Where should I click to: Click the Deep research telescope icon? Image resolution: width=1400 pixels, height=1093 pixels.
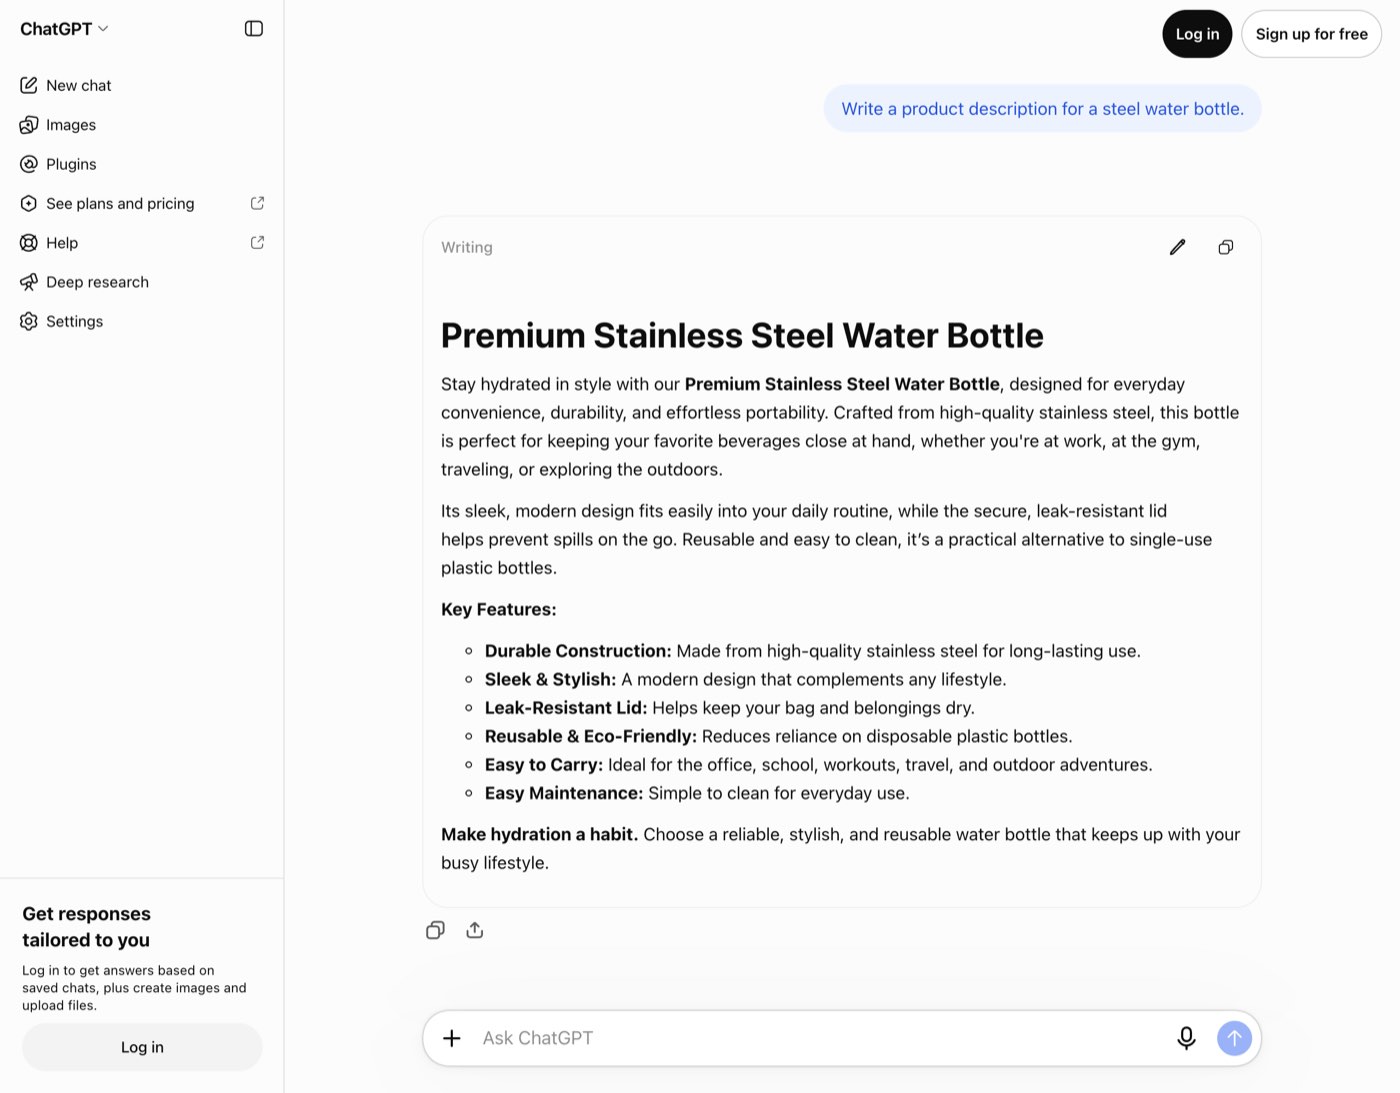[x=29, y=282]
